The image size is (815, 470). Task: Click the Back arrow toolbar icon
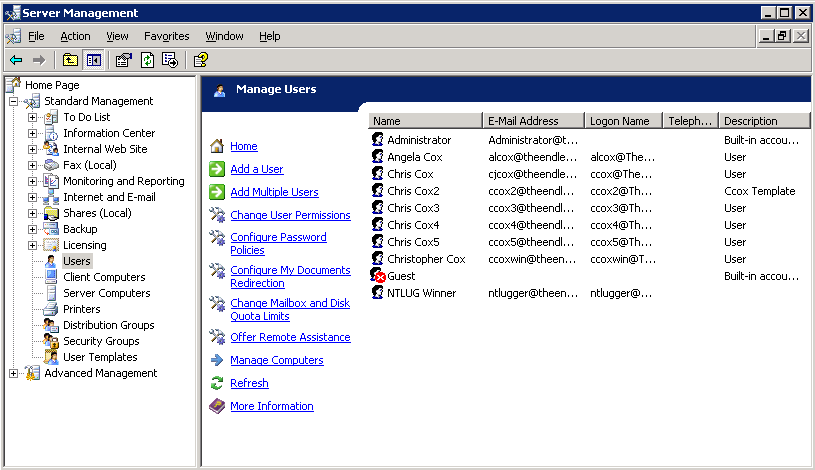[x=16, y=60]
